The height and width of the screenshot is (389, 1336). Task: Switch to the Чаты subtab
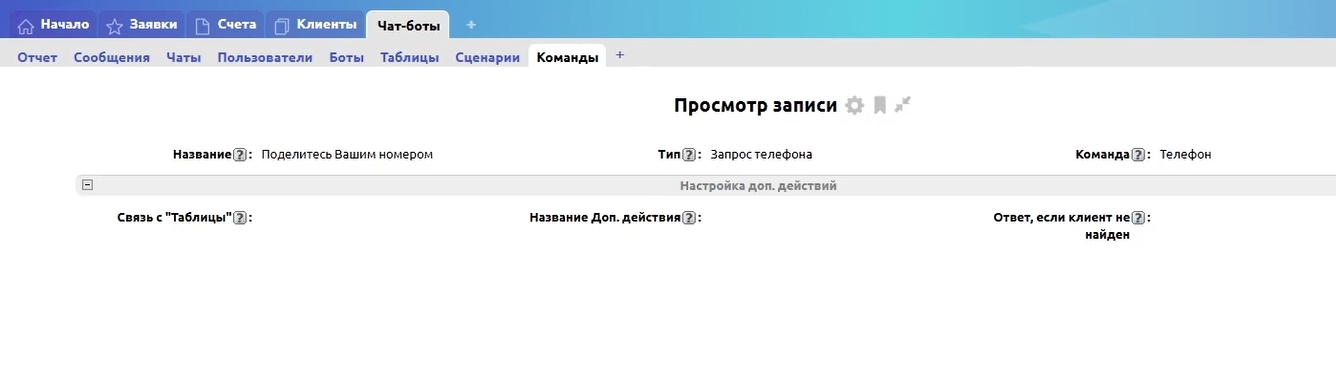(x=184, y=57)
